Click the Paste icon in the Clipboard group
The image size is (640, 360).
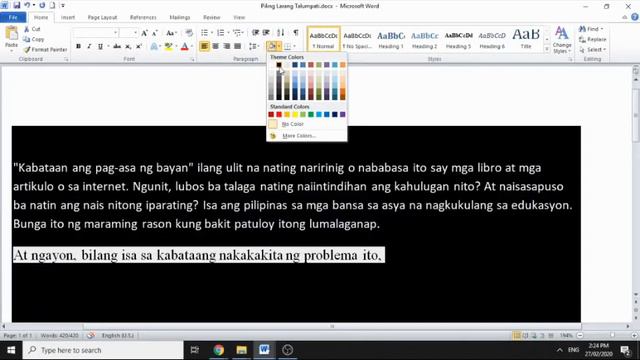point(11,33)
